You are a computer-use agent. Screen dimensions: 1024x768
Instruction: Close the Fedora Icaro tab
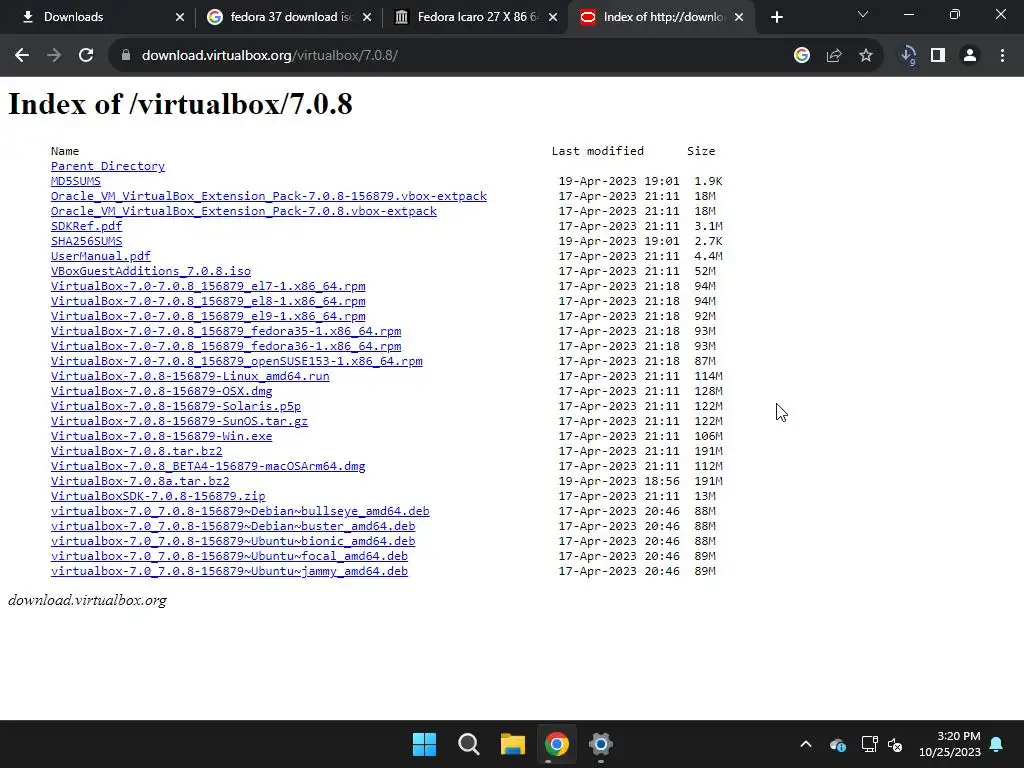(553, 18)
